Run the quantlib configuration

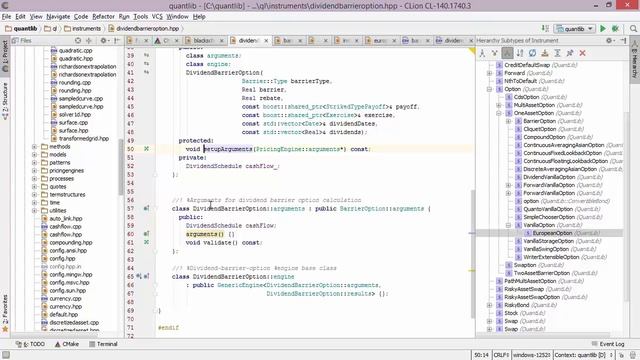[603, 29]
